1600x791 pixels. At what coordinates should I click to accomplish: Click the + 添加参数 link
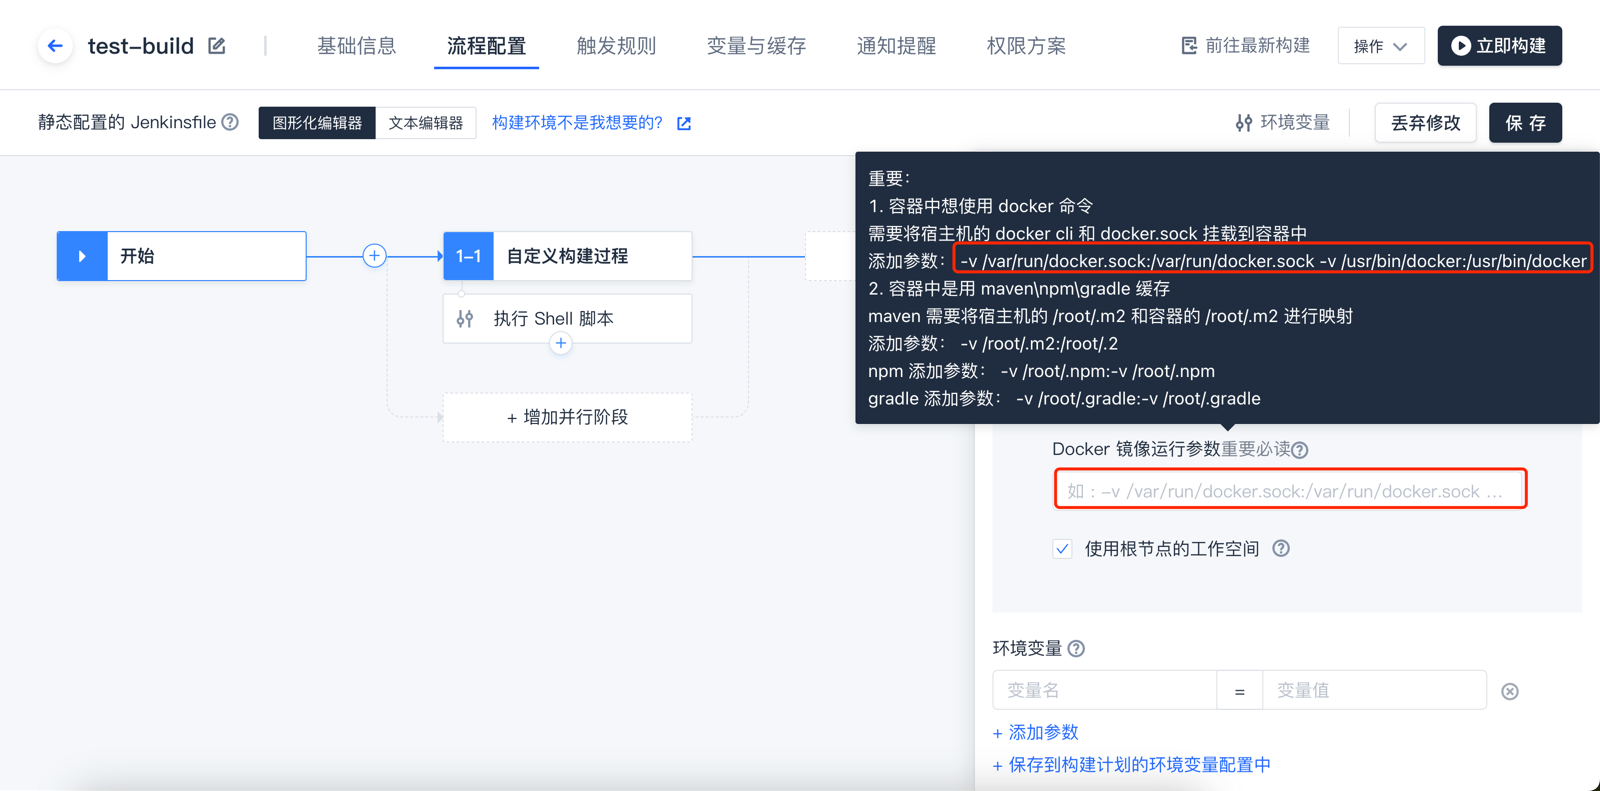pyautogui.click(x=1036, y=732)
